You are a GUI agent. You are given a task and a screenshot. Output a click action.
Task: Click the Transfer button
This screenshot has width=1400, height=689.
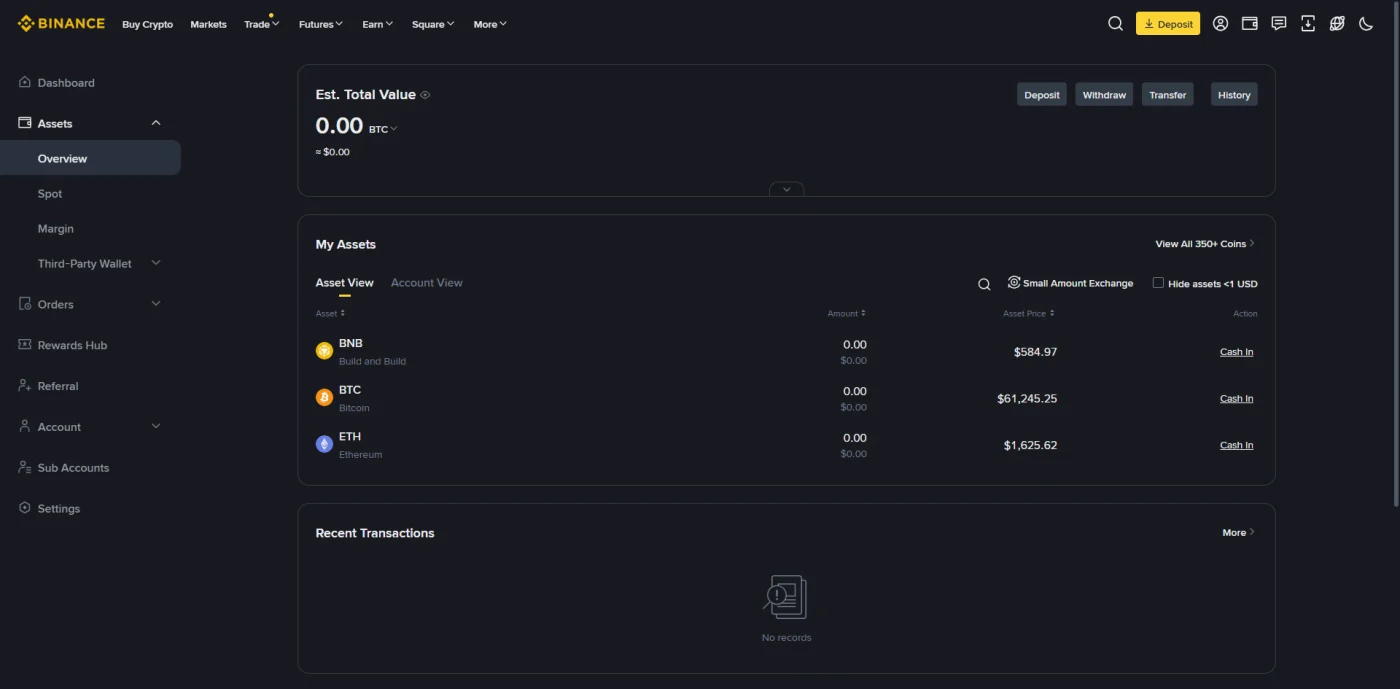click(1167, 95)
